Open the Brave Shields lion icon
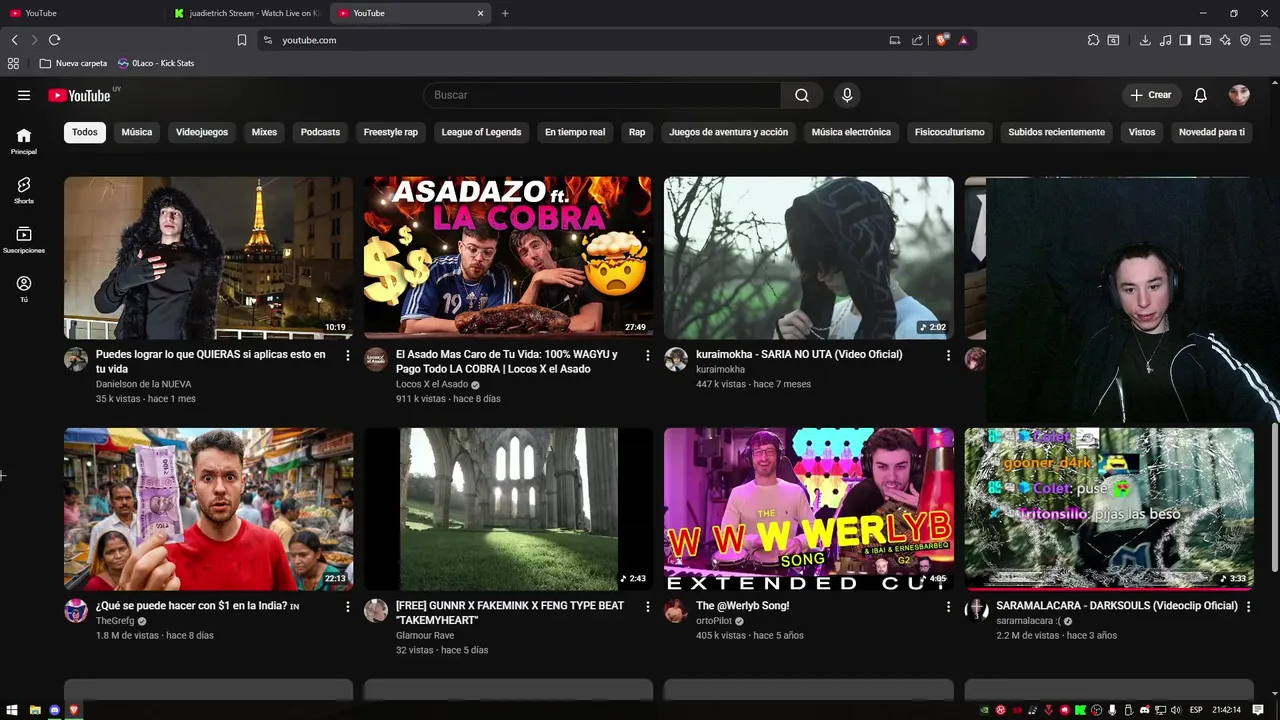 (x=942, y=40)
